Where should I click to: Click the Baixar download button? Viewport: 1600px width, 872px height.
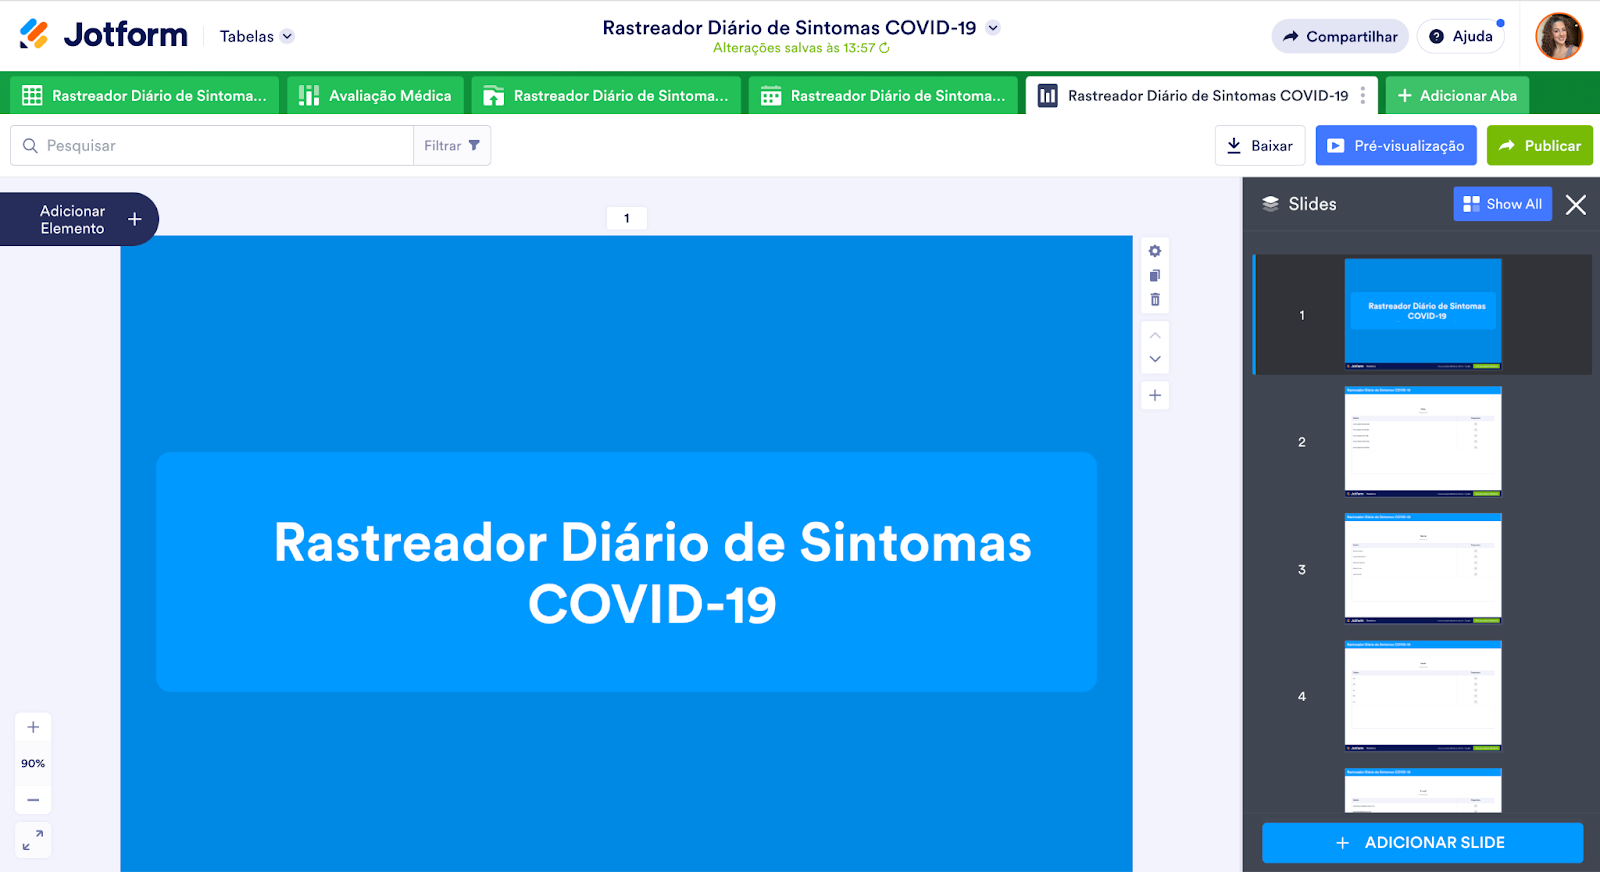pos(1260,146)
